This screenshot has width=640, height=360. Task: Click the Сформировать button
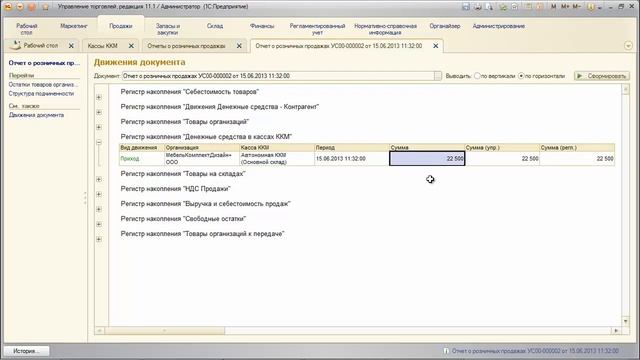point(602,76)
